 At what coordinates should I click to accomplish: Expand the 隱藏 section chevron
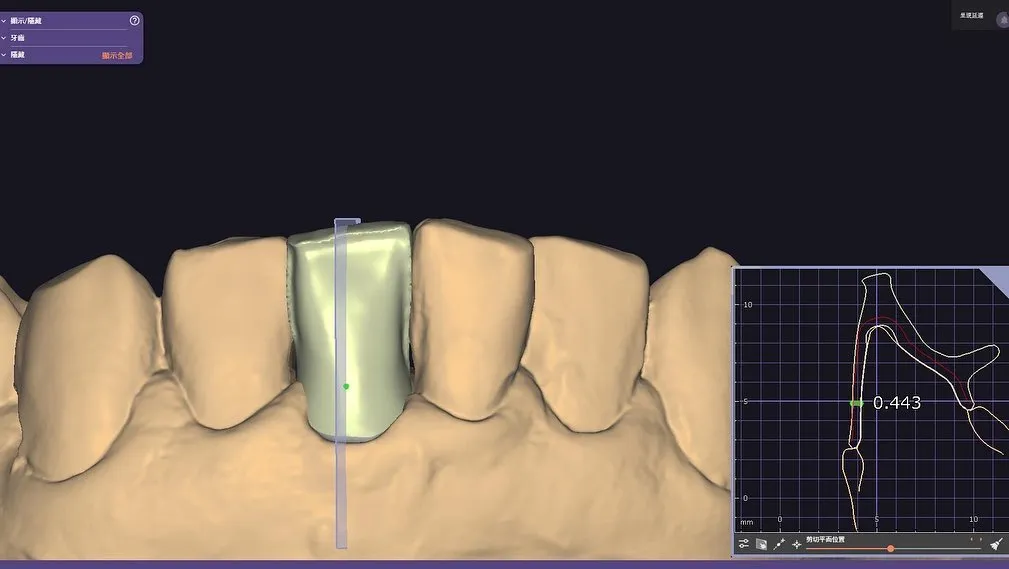pos(4,55)
